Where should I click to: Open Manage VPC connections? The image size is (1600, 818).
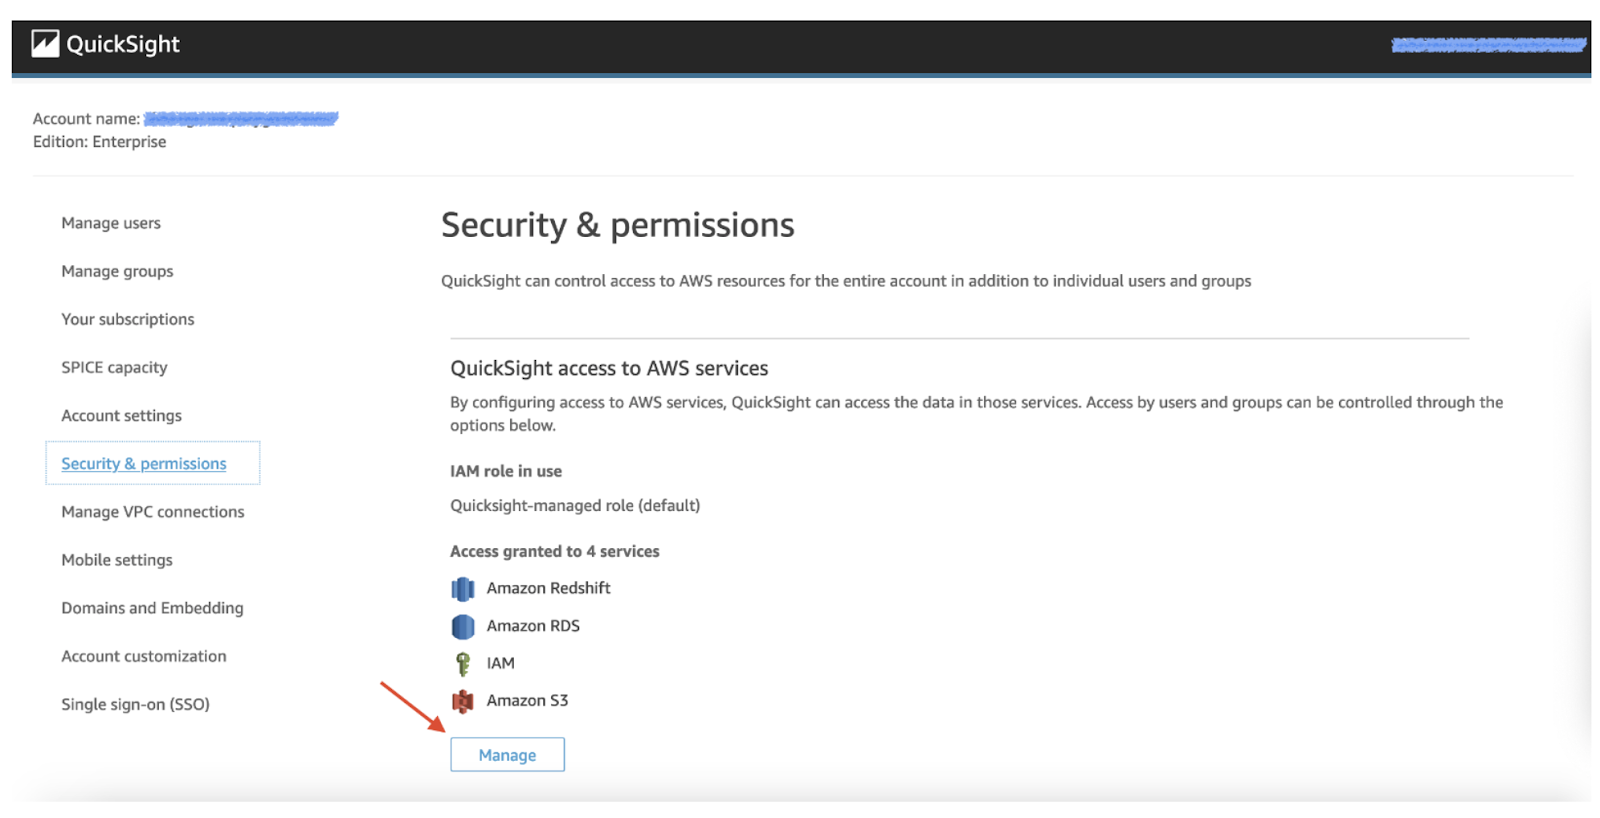click(152, 511)
